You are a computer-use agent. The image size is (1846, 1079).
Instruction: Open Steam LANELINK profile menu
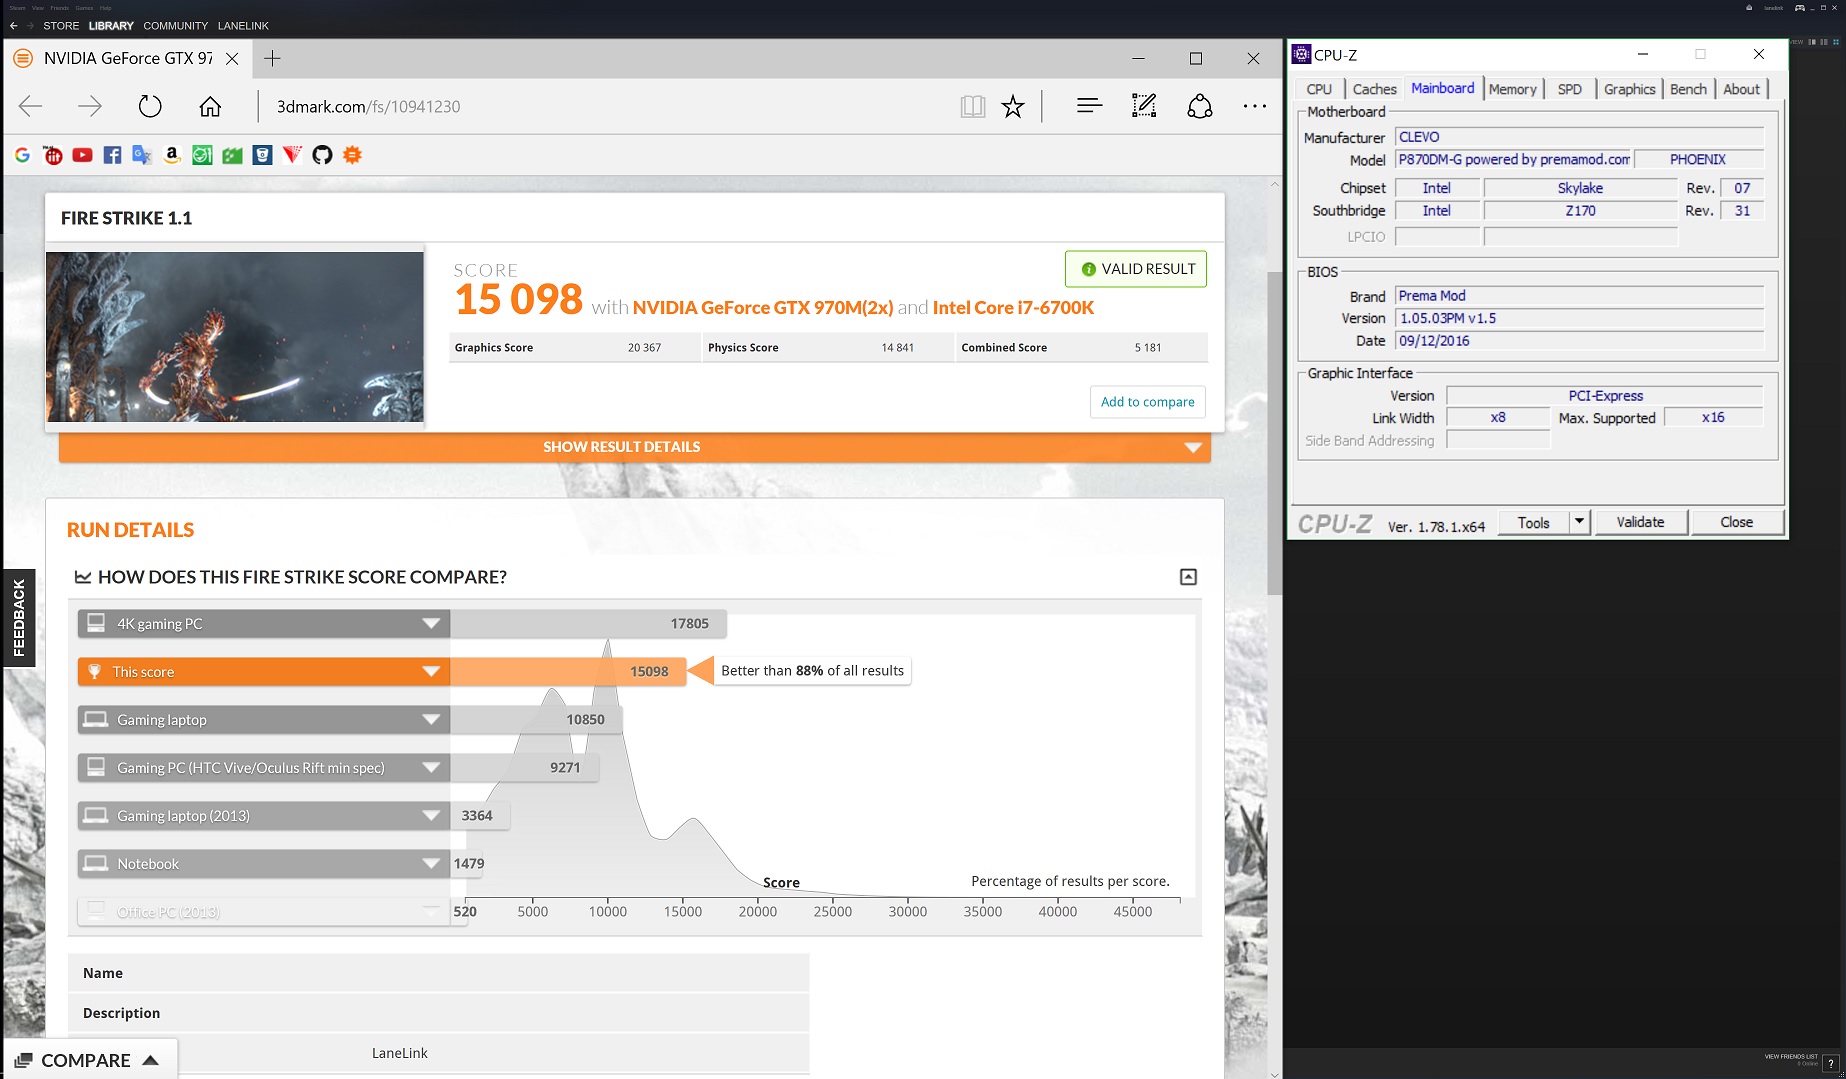[x=243, y=26]
